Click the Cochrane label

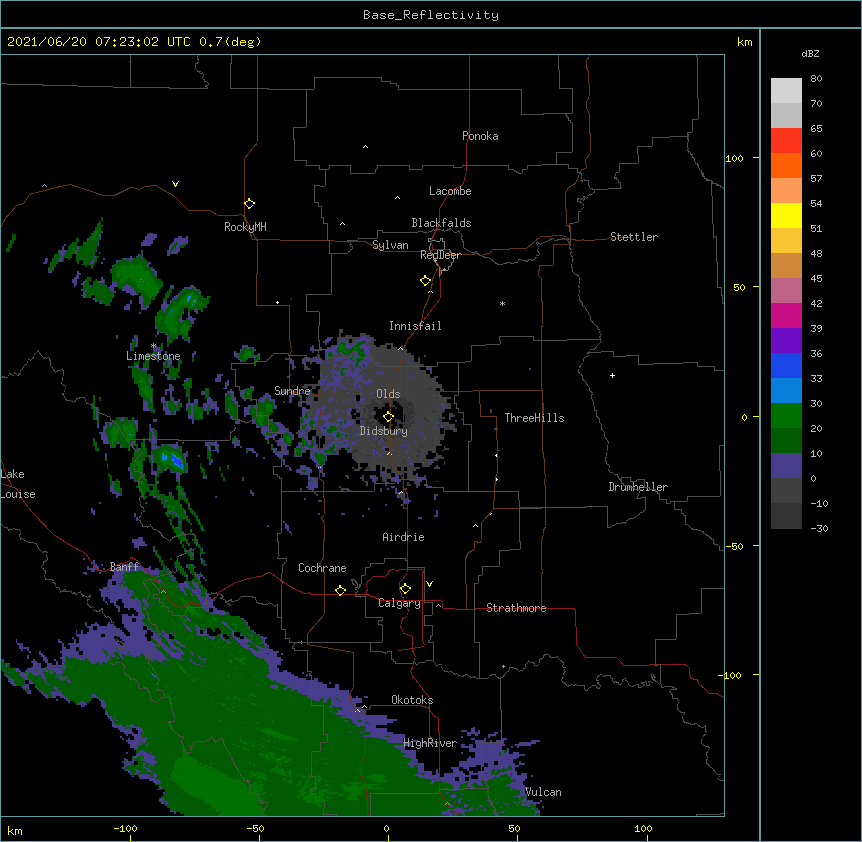[x=322, y=568]
